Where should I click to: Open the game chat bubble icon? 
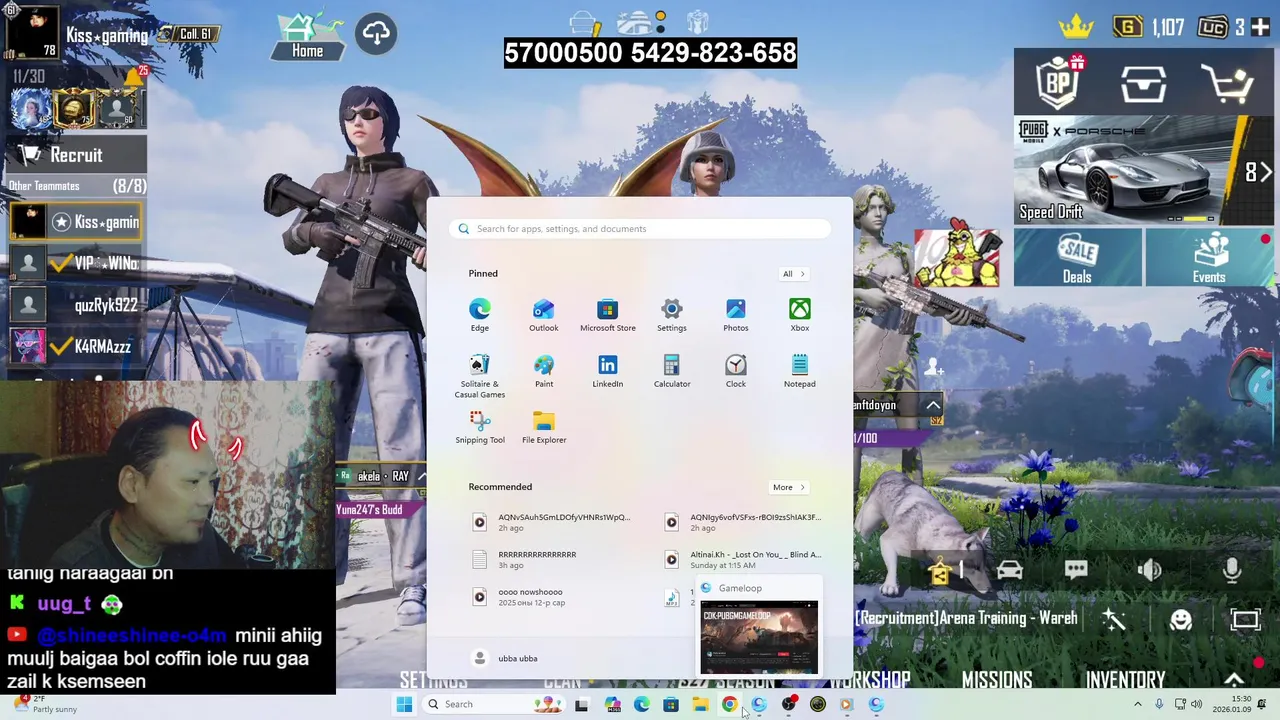1076,570
